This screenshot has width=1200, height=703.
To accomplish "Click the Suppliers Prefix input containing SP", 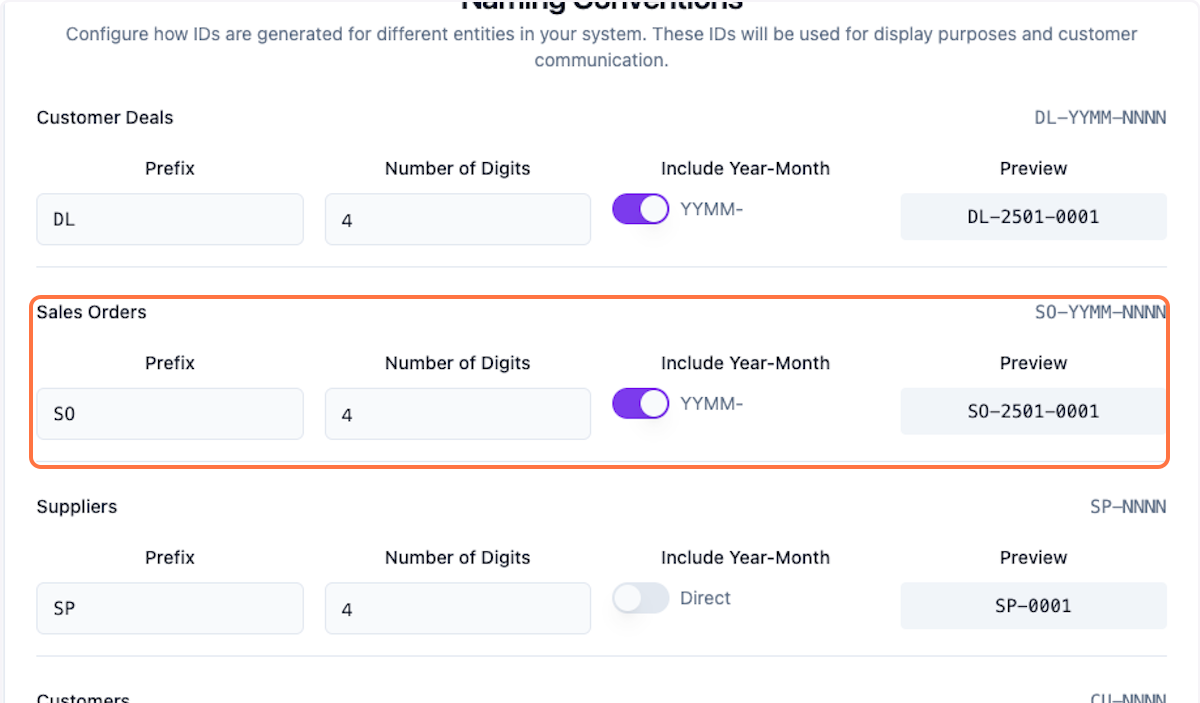I will (x=169, y=608).
